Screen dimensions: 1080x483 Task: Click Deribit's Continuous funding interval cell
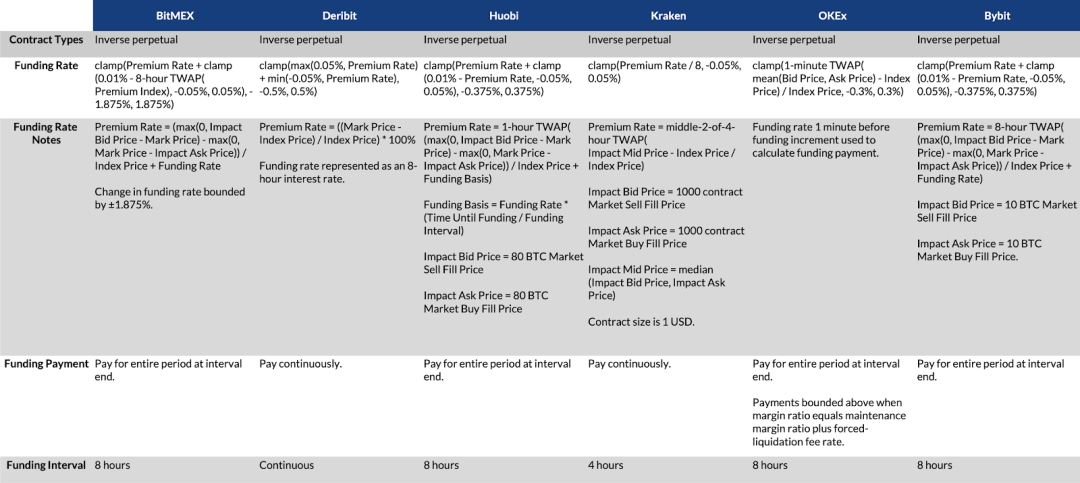(x=286, y=465)
